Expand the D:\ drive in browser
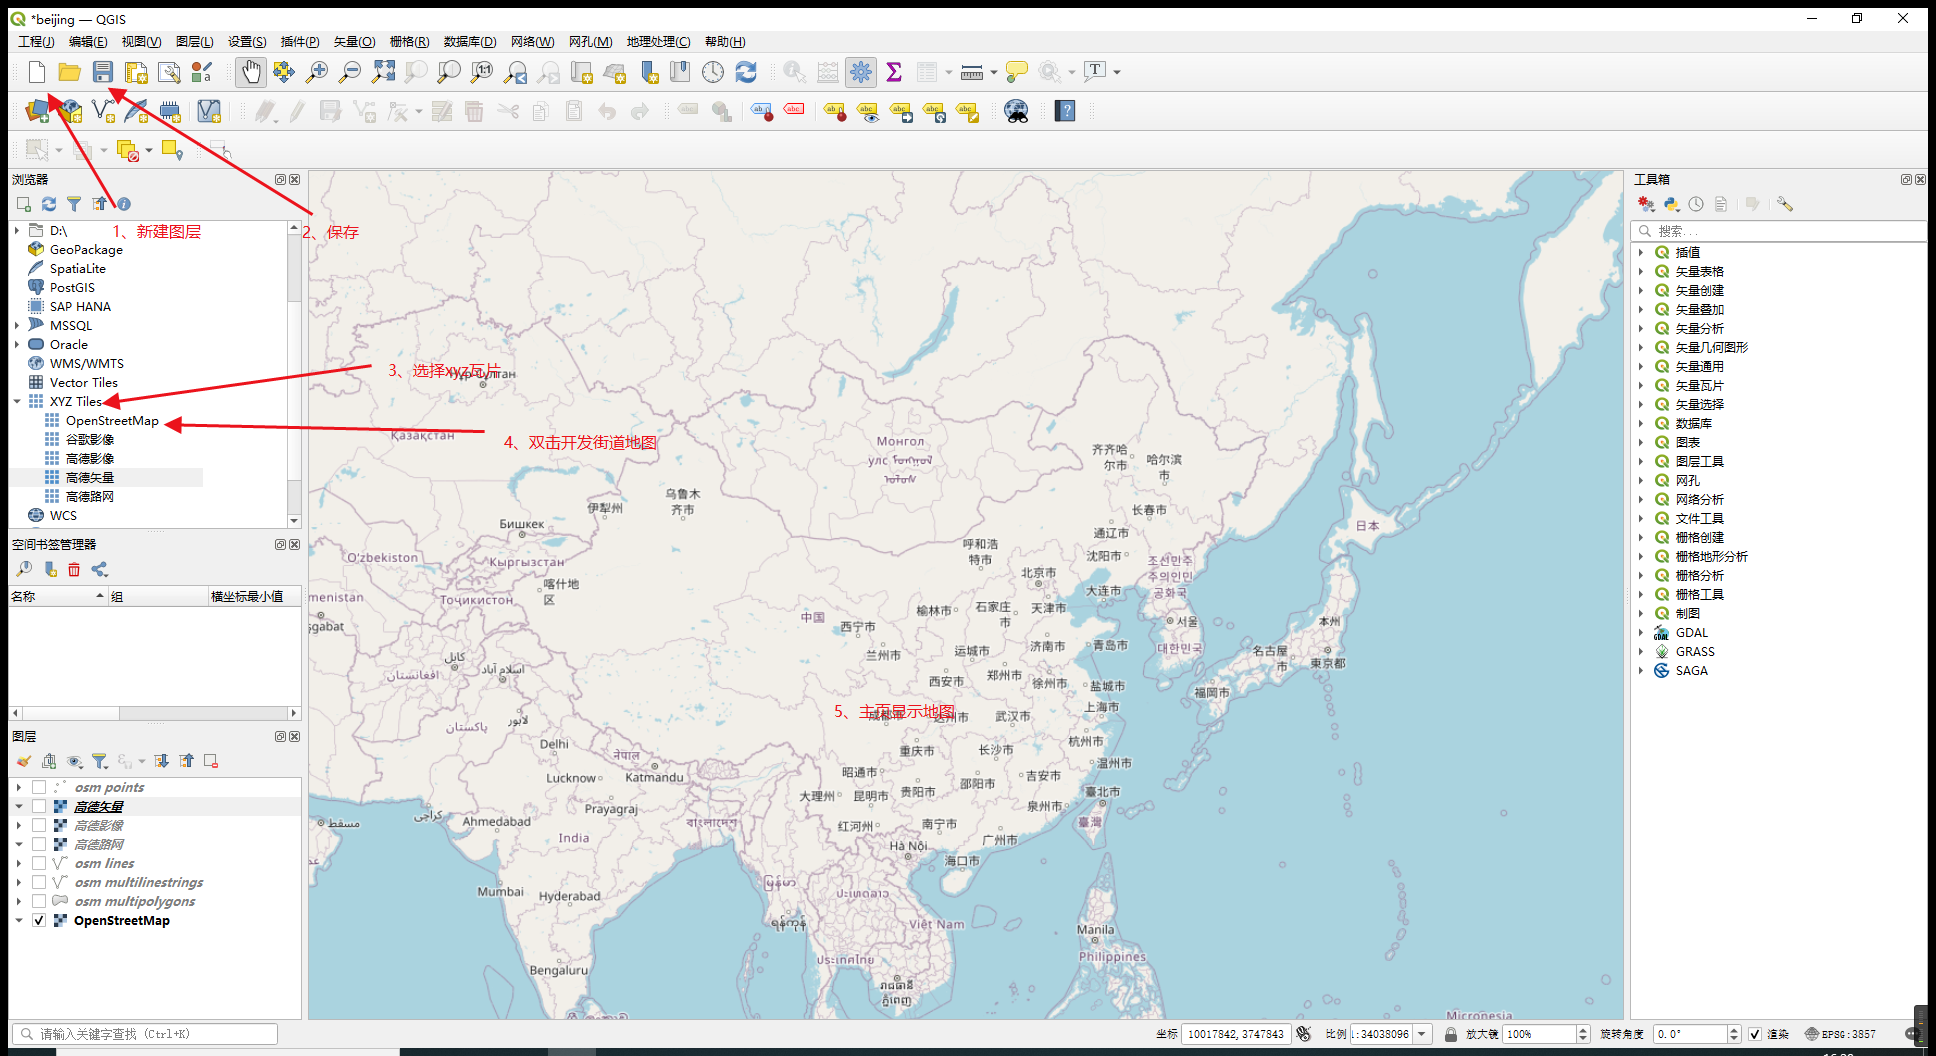The width and height of the screenshot is (1936, 1056). (17, 230)
